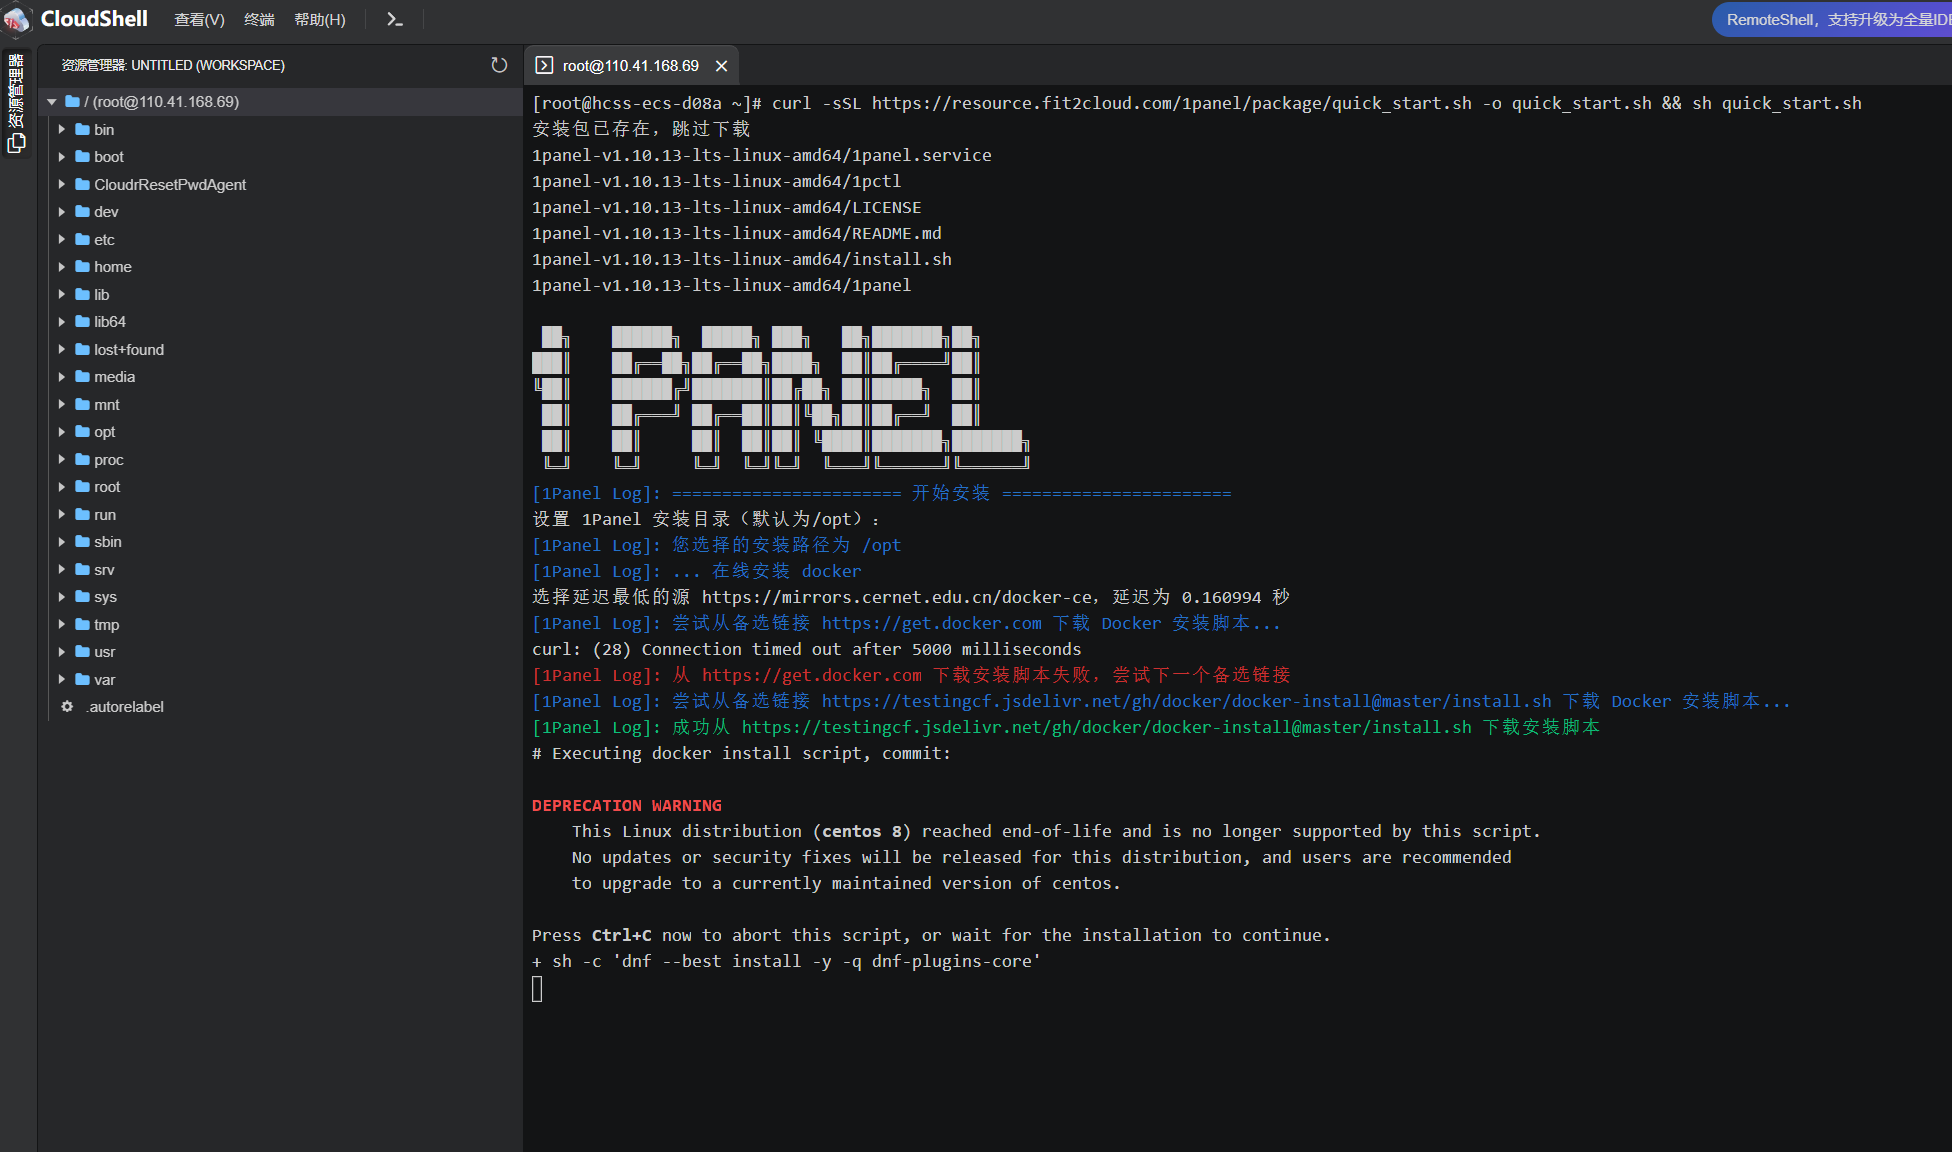Click the CloudShell title text
This screenshot has height=1152, width=1952.
pyautogui.click(x=94, y=19)
